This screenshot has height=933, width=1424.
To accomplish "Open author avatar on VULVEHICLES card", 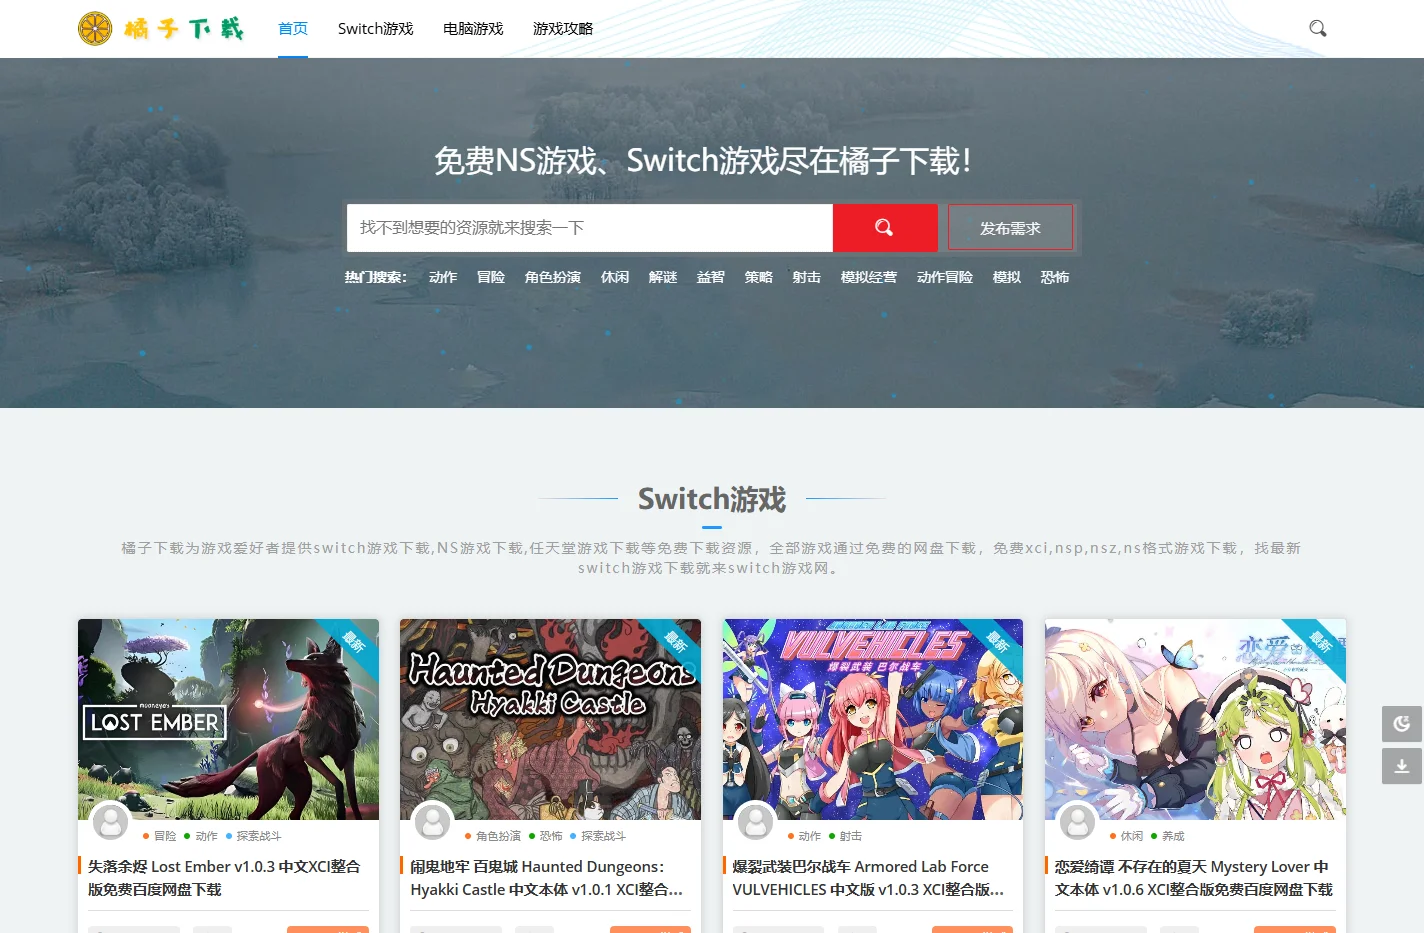I will tap(755, 821).
